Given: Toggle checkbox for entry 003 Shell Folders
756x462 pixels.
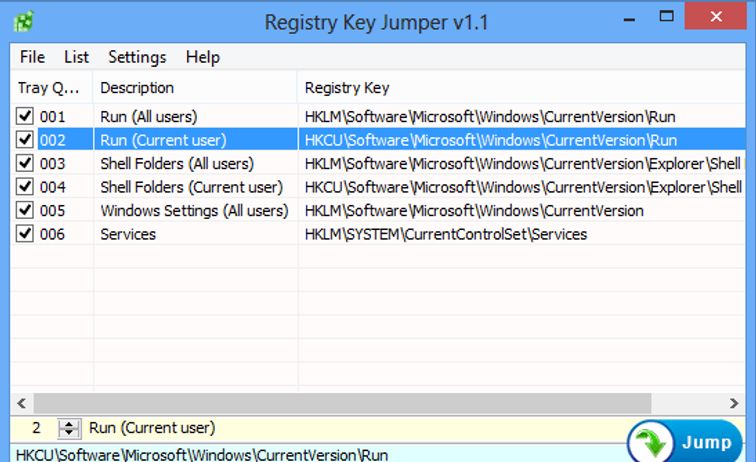Looking at the screenshot, I should pos(25,164).
